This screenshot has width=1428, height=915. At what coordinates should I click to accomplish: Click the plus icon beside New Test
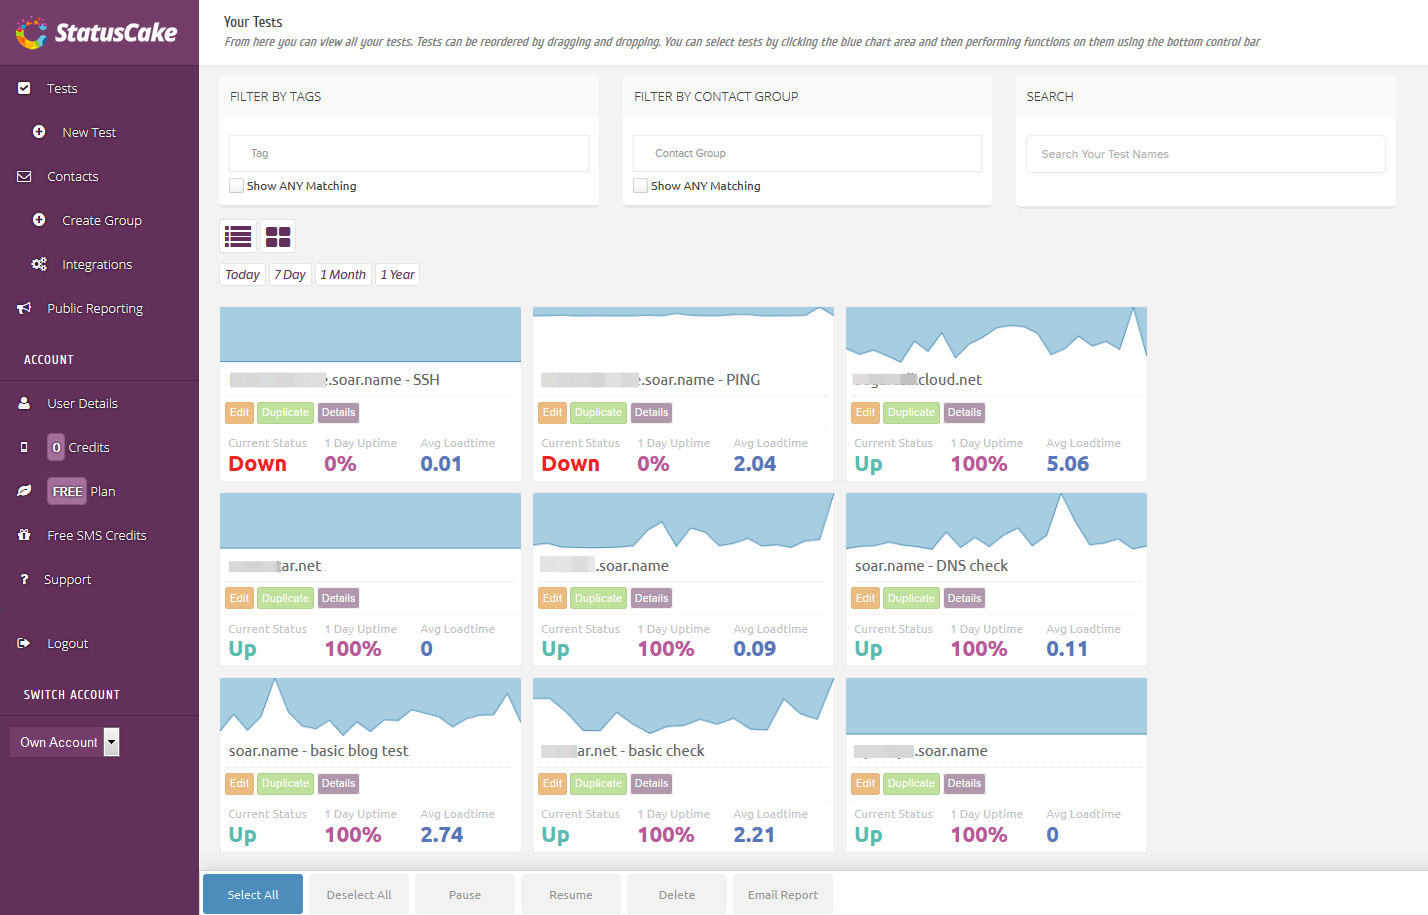[39, 132]
